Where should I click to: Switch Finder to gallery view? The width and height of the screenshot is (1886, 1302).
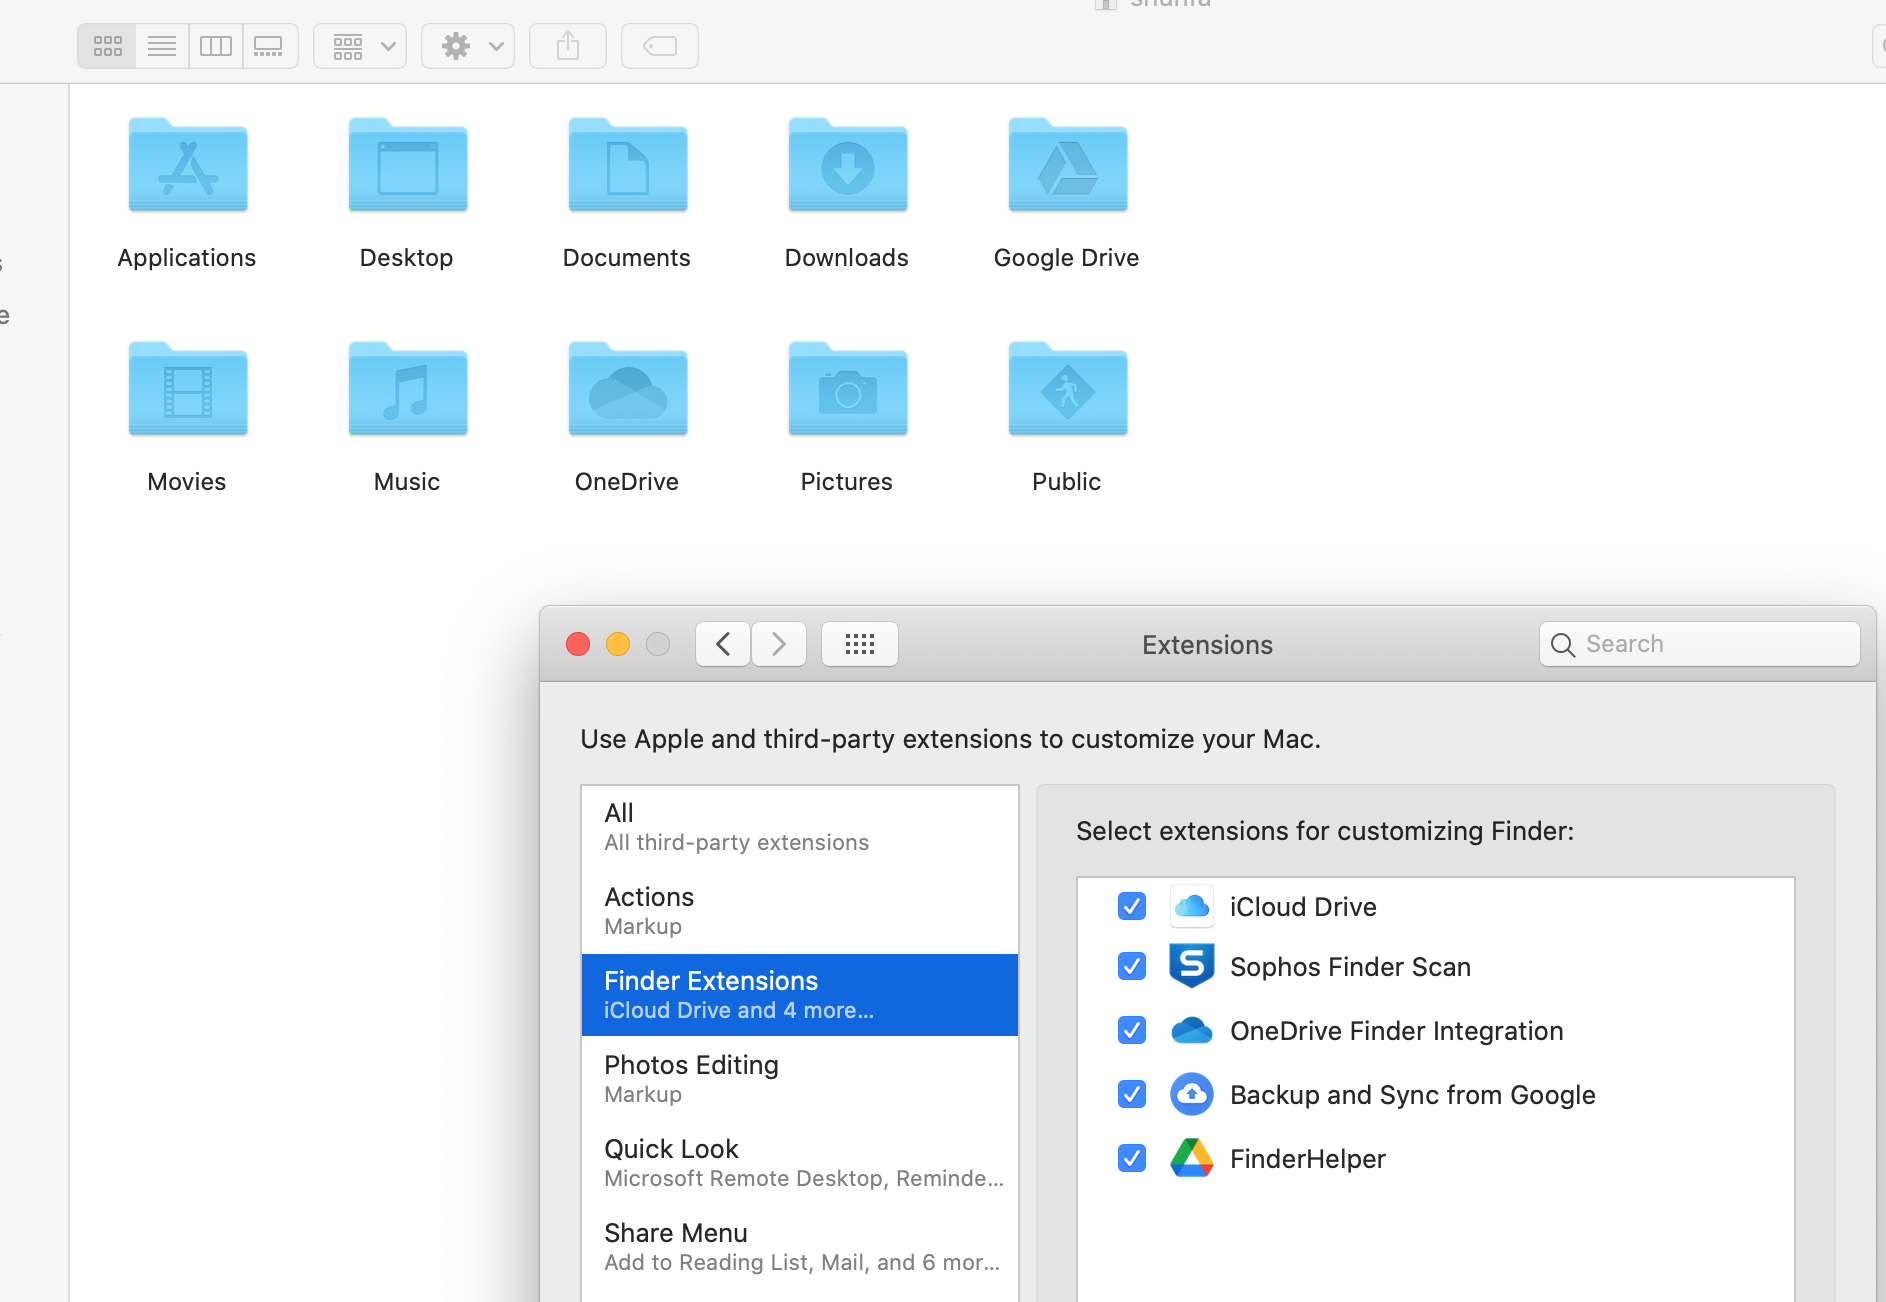(x=270, y=46)
